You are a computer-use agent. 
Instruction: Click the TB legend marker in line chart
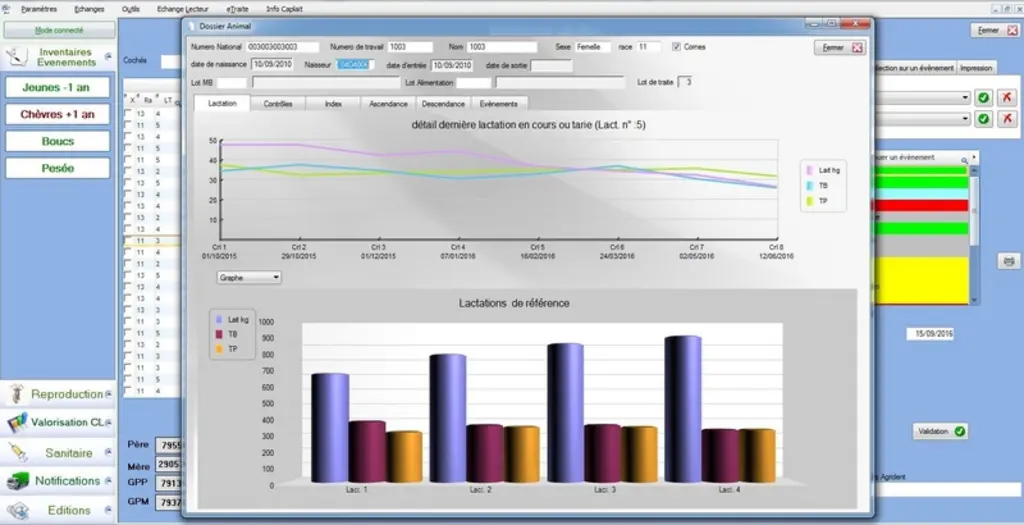[x=810, y=185]
